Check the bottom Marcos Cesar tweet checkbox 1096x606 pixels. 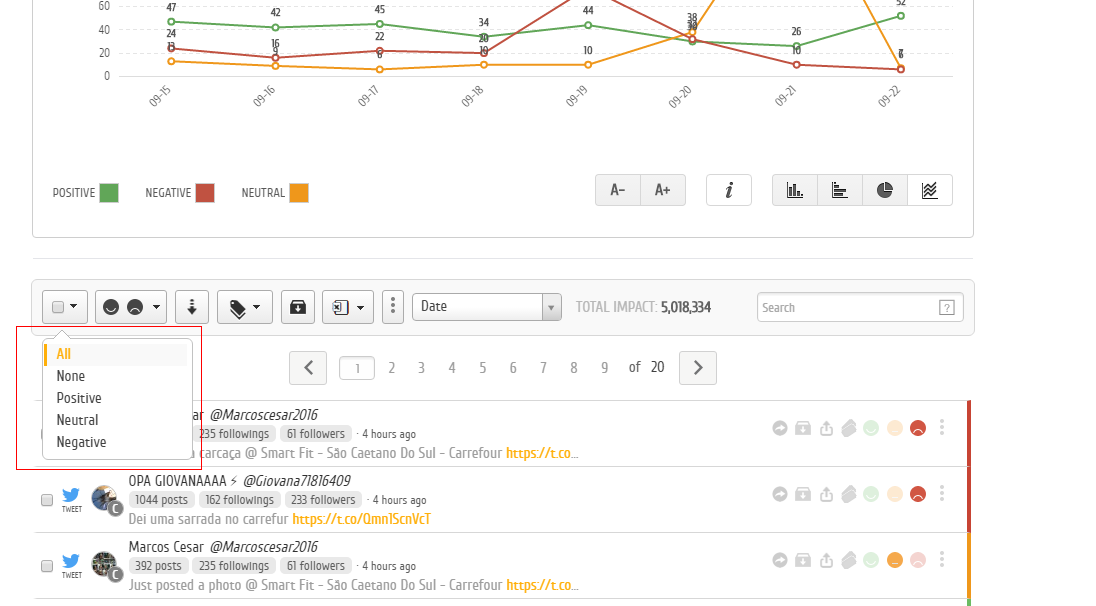pyautogui.click(x=47, y=565)
